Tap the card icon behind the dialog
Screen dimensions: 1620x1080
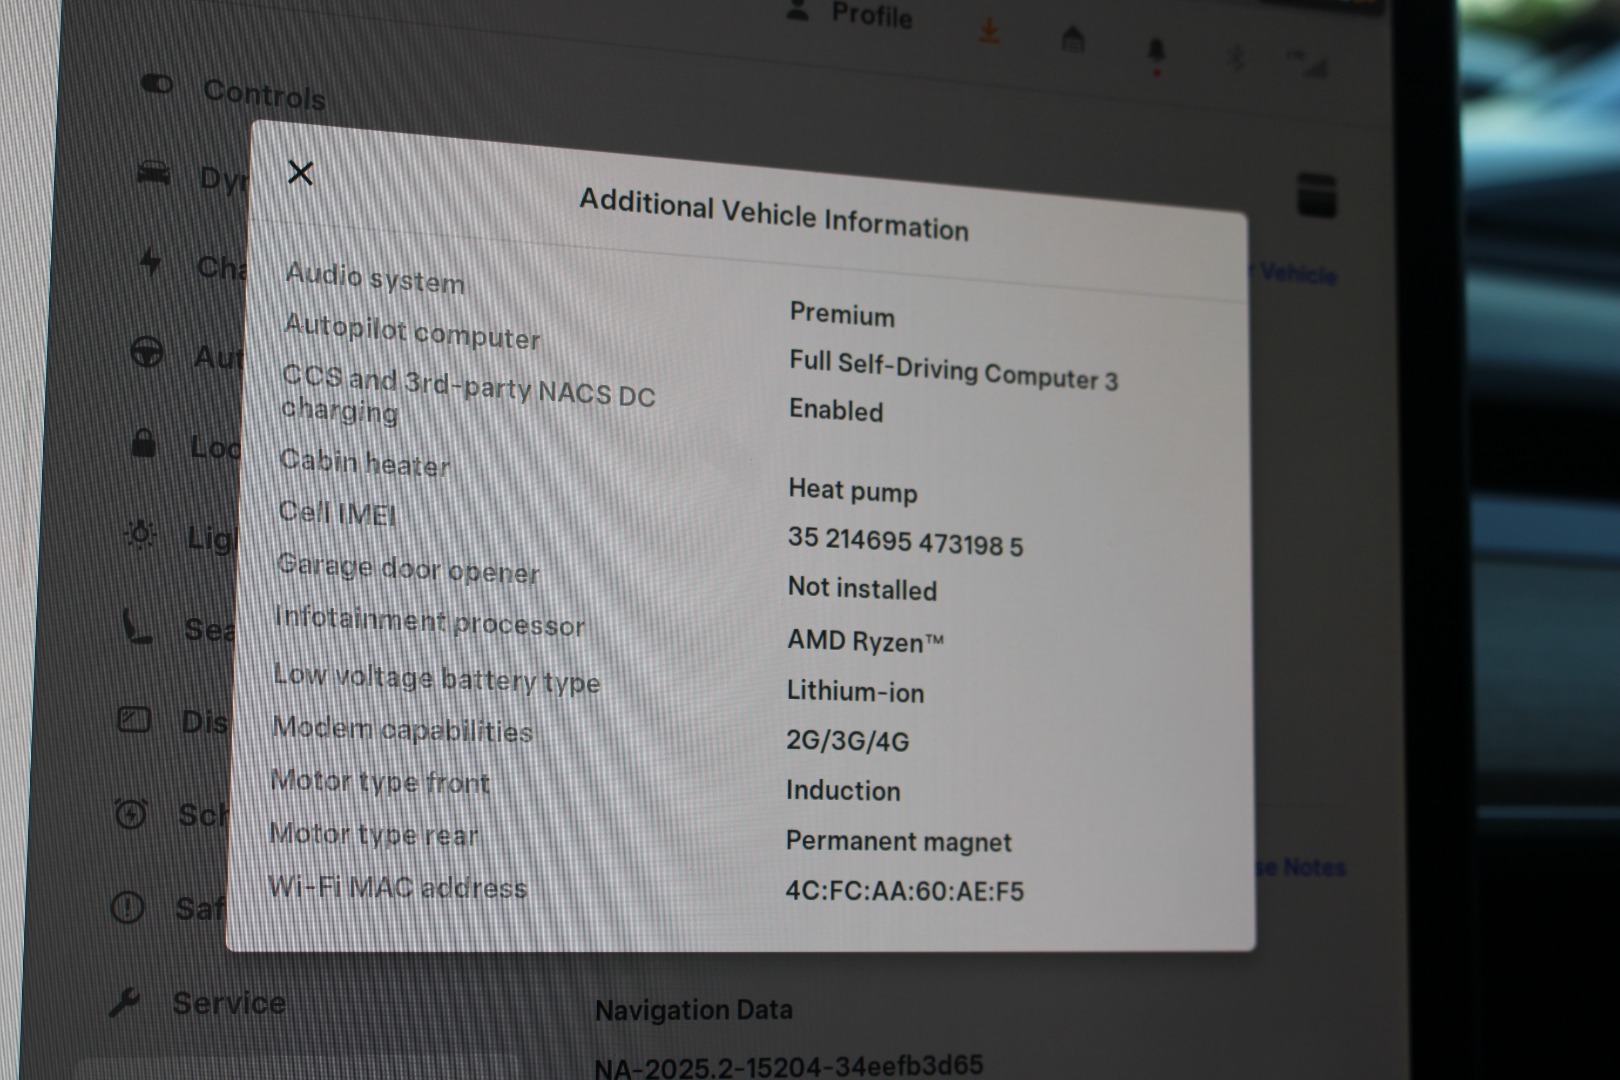[1316, 195]
